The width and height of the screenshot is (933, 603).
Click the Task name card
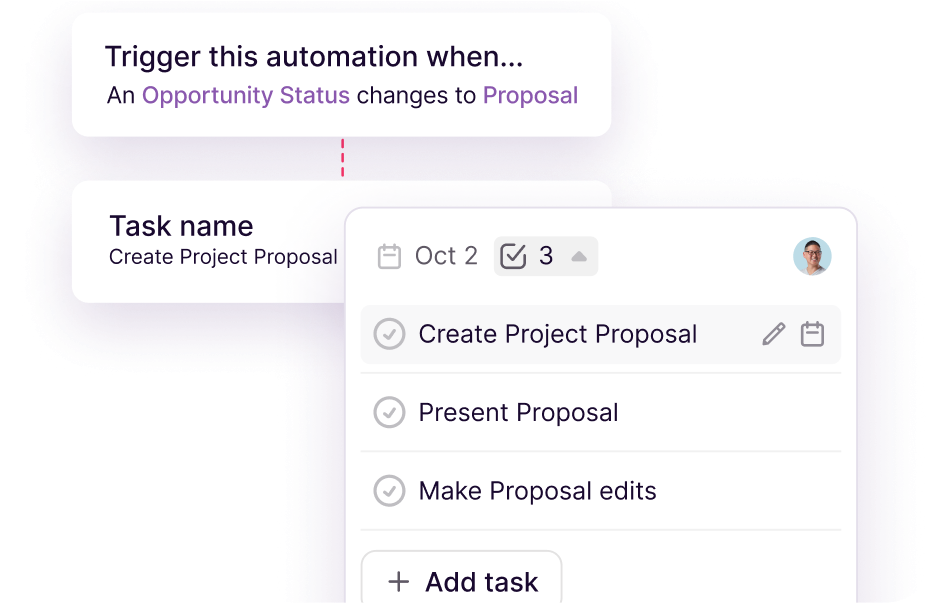200,240
